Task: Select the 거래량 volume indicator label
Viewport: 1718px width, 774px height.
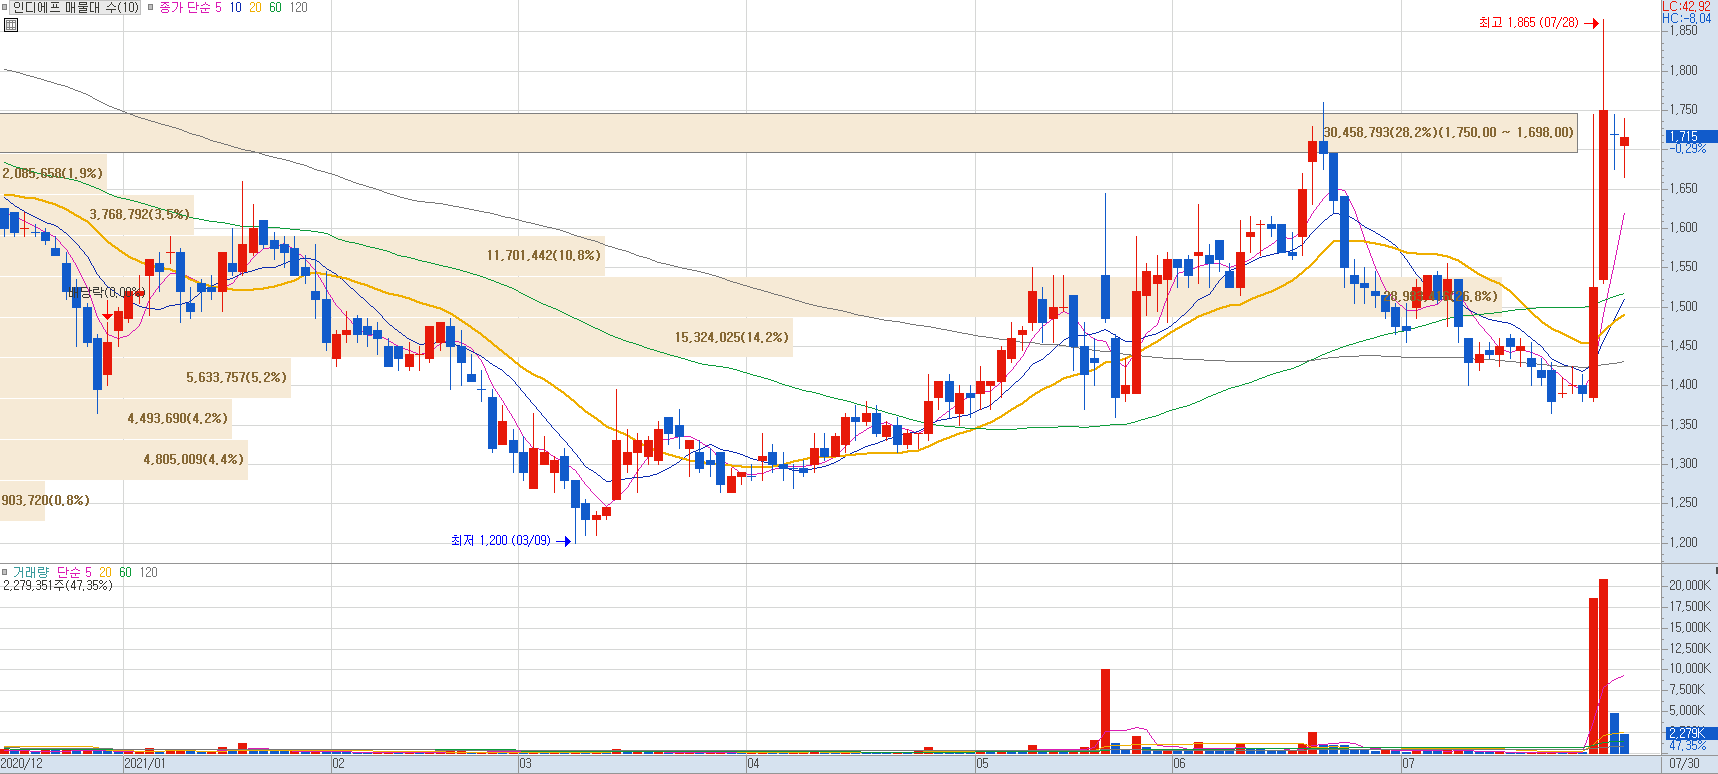Action: pyautogui.click(x=31, y=572)
